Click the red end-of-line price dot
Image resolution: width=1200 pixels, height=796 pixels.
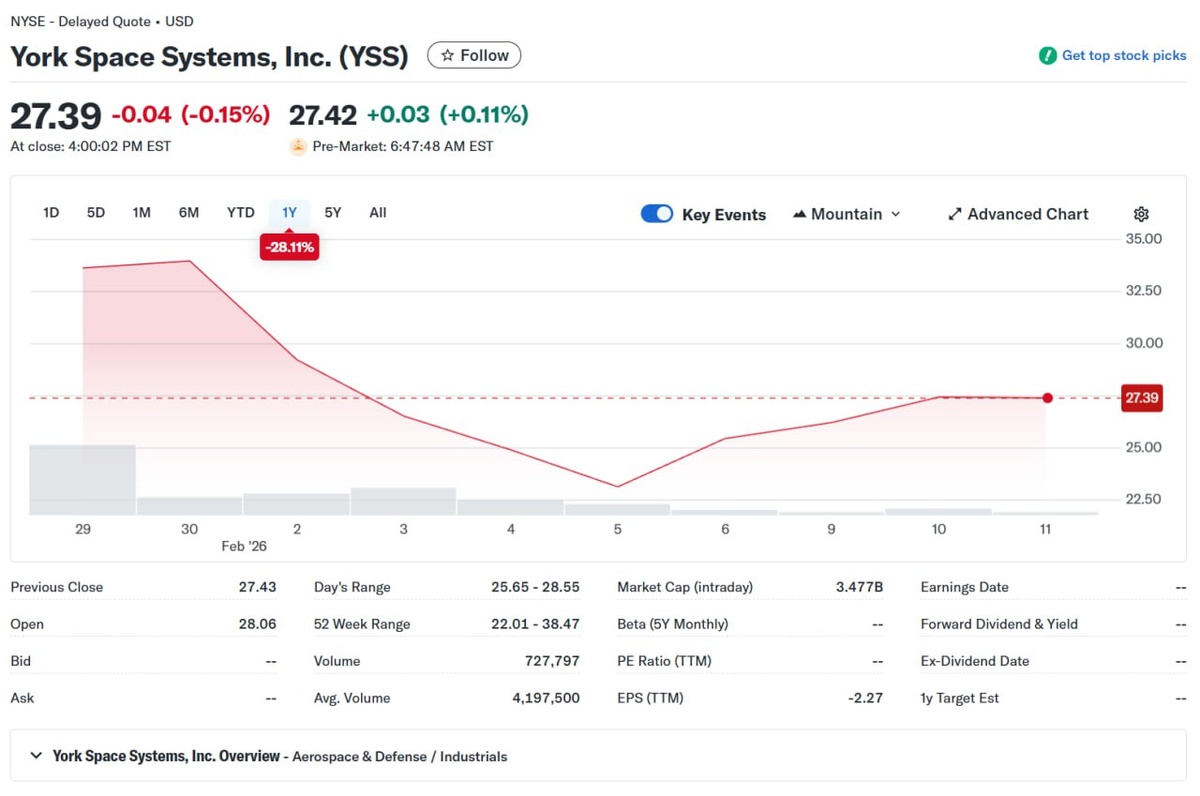[1047, 398]
